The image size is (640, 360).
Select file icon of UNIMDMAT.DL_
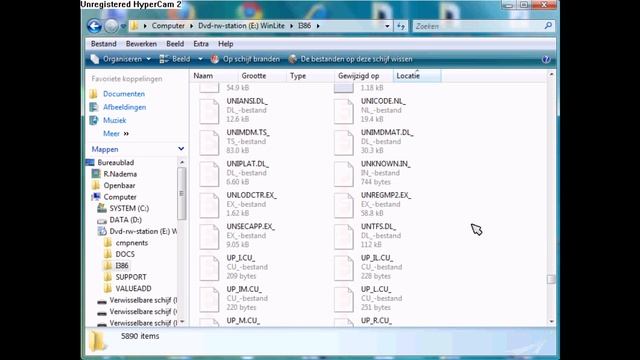click(343, 142)
